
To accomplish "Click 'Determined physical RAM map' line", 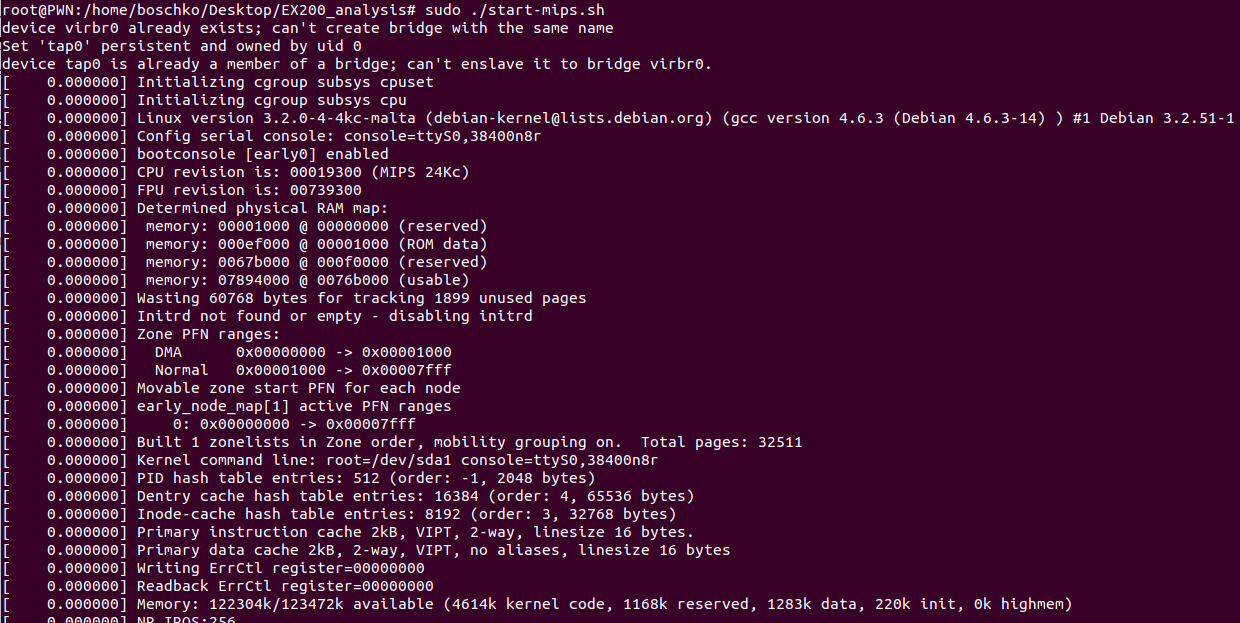I will coord(262,208).
